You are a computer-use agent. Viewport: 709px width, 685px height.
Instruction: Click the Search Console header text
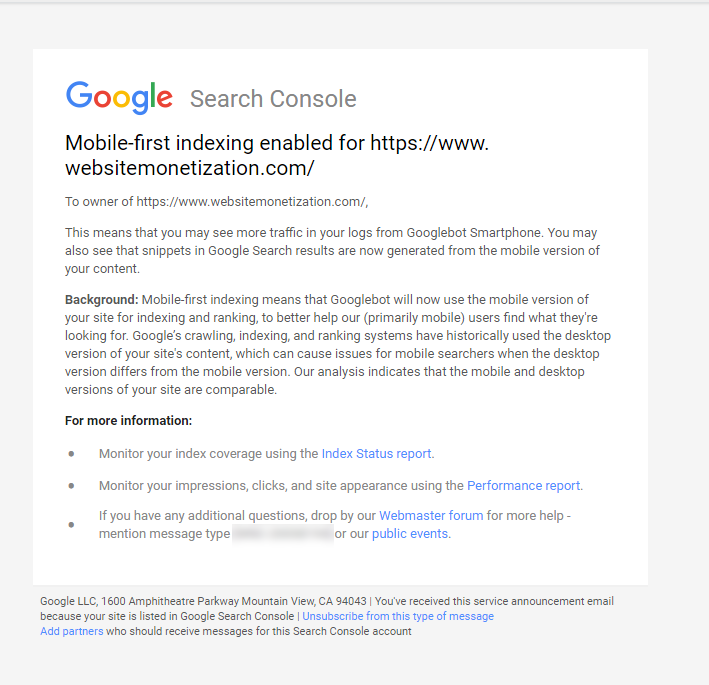tap(273, 99)
